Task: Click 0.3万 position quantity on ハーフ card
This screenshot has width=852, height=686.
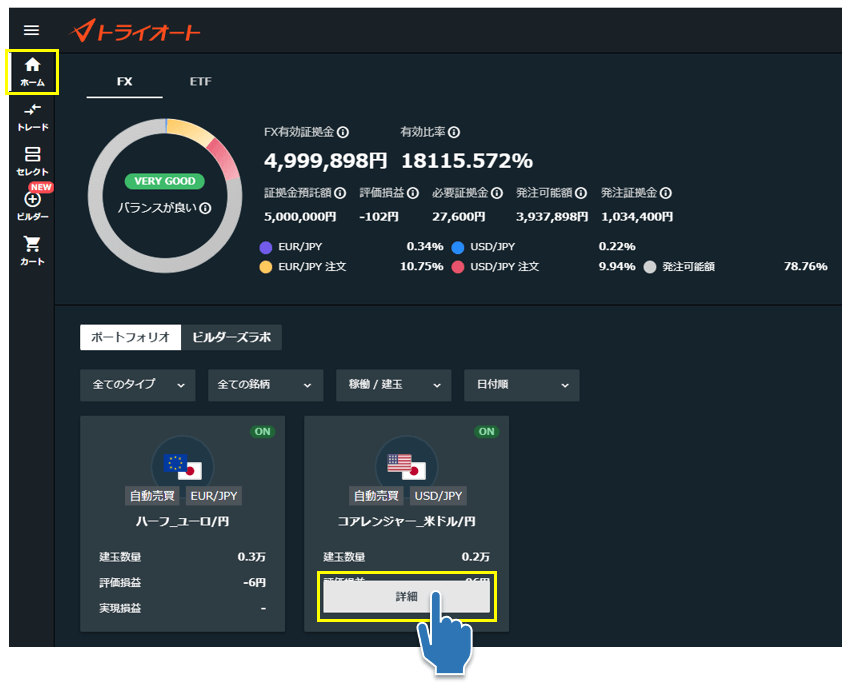Action: click(x=252, y=557)
